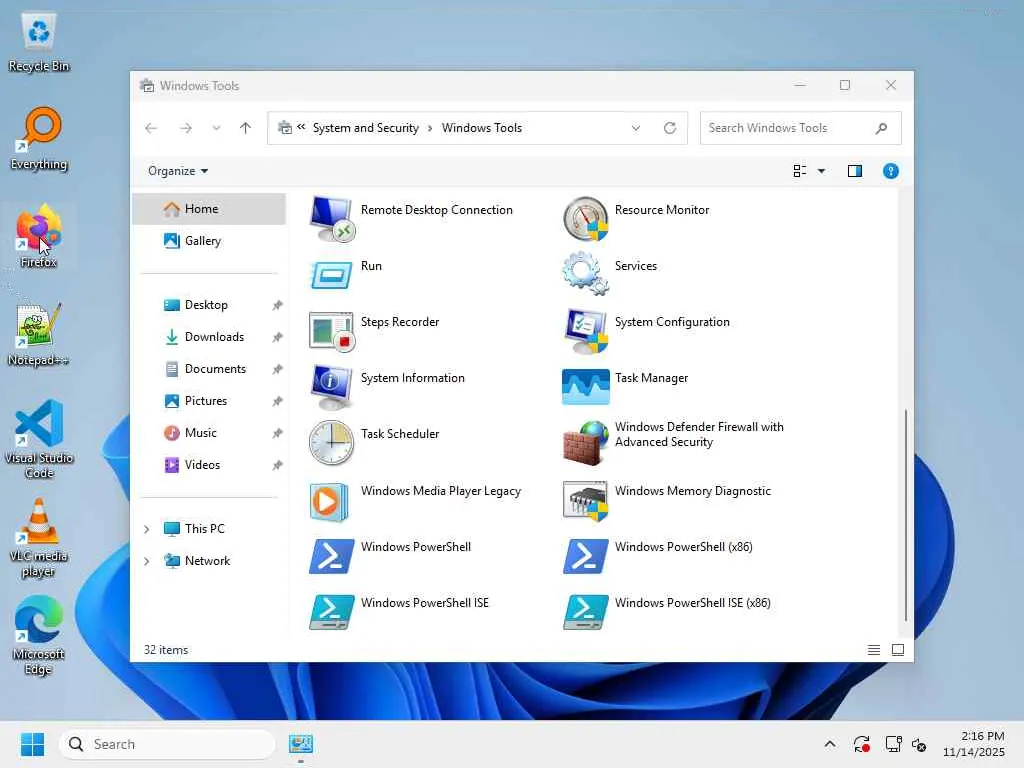The height and width of the screenshot is (768, 1024).
Task: Click the taskbar Search box
Action: (x=167, y=744)
